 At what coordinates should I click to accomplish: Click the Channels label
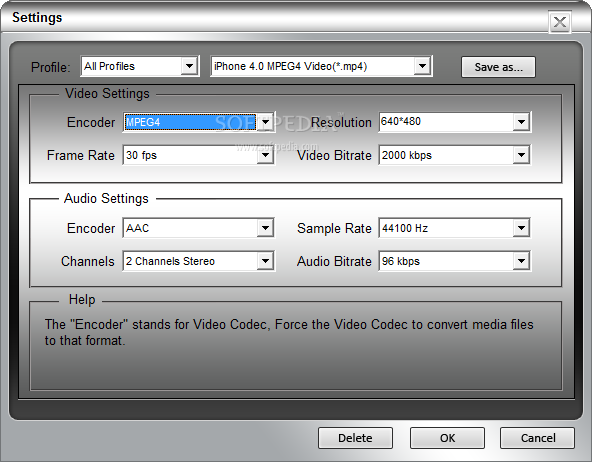coord(88,261)
